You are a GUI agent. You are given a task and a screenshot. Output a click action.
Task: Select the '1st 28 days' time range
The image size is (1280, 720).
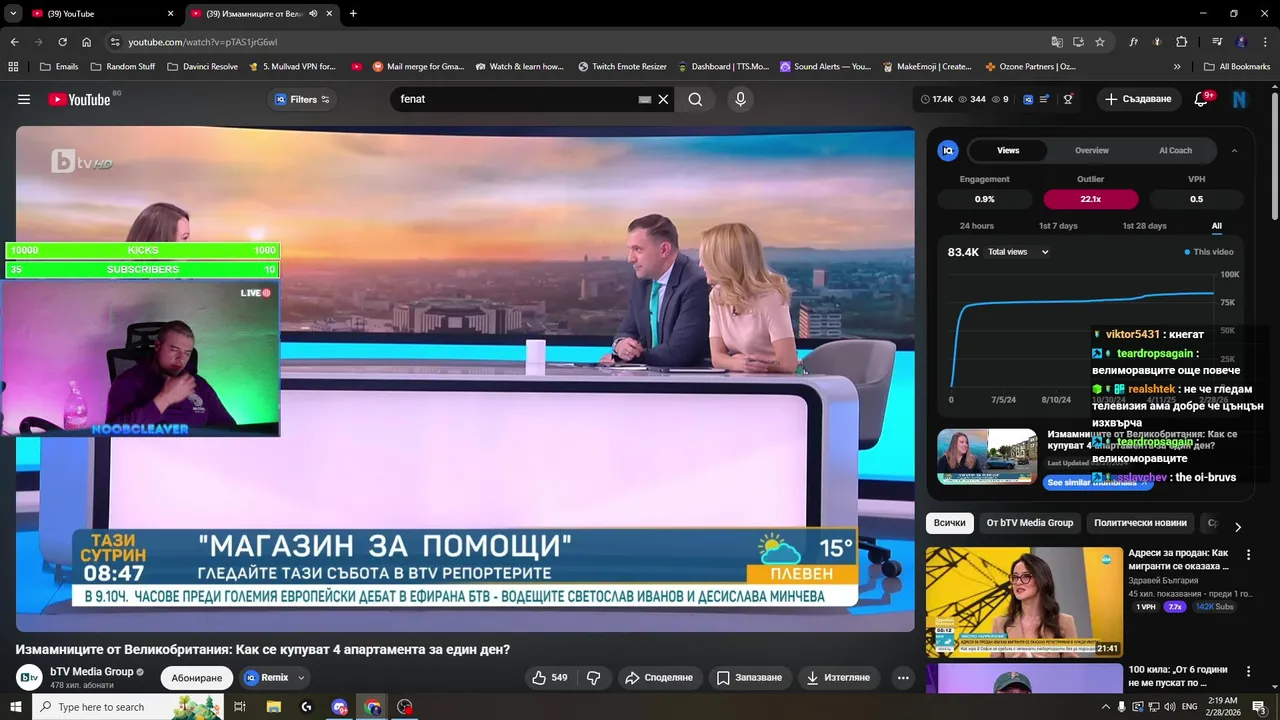(x=1144, y=226)
